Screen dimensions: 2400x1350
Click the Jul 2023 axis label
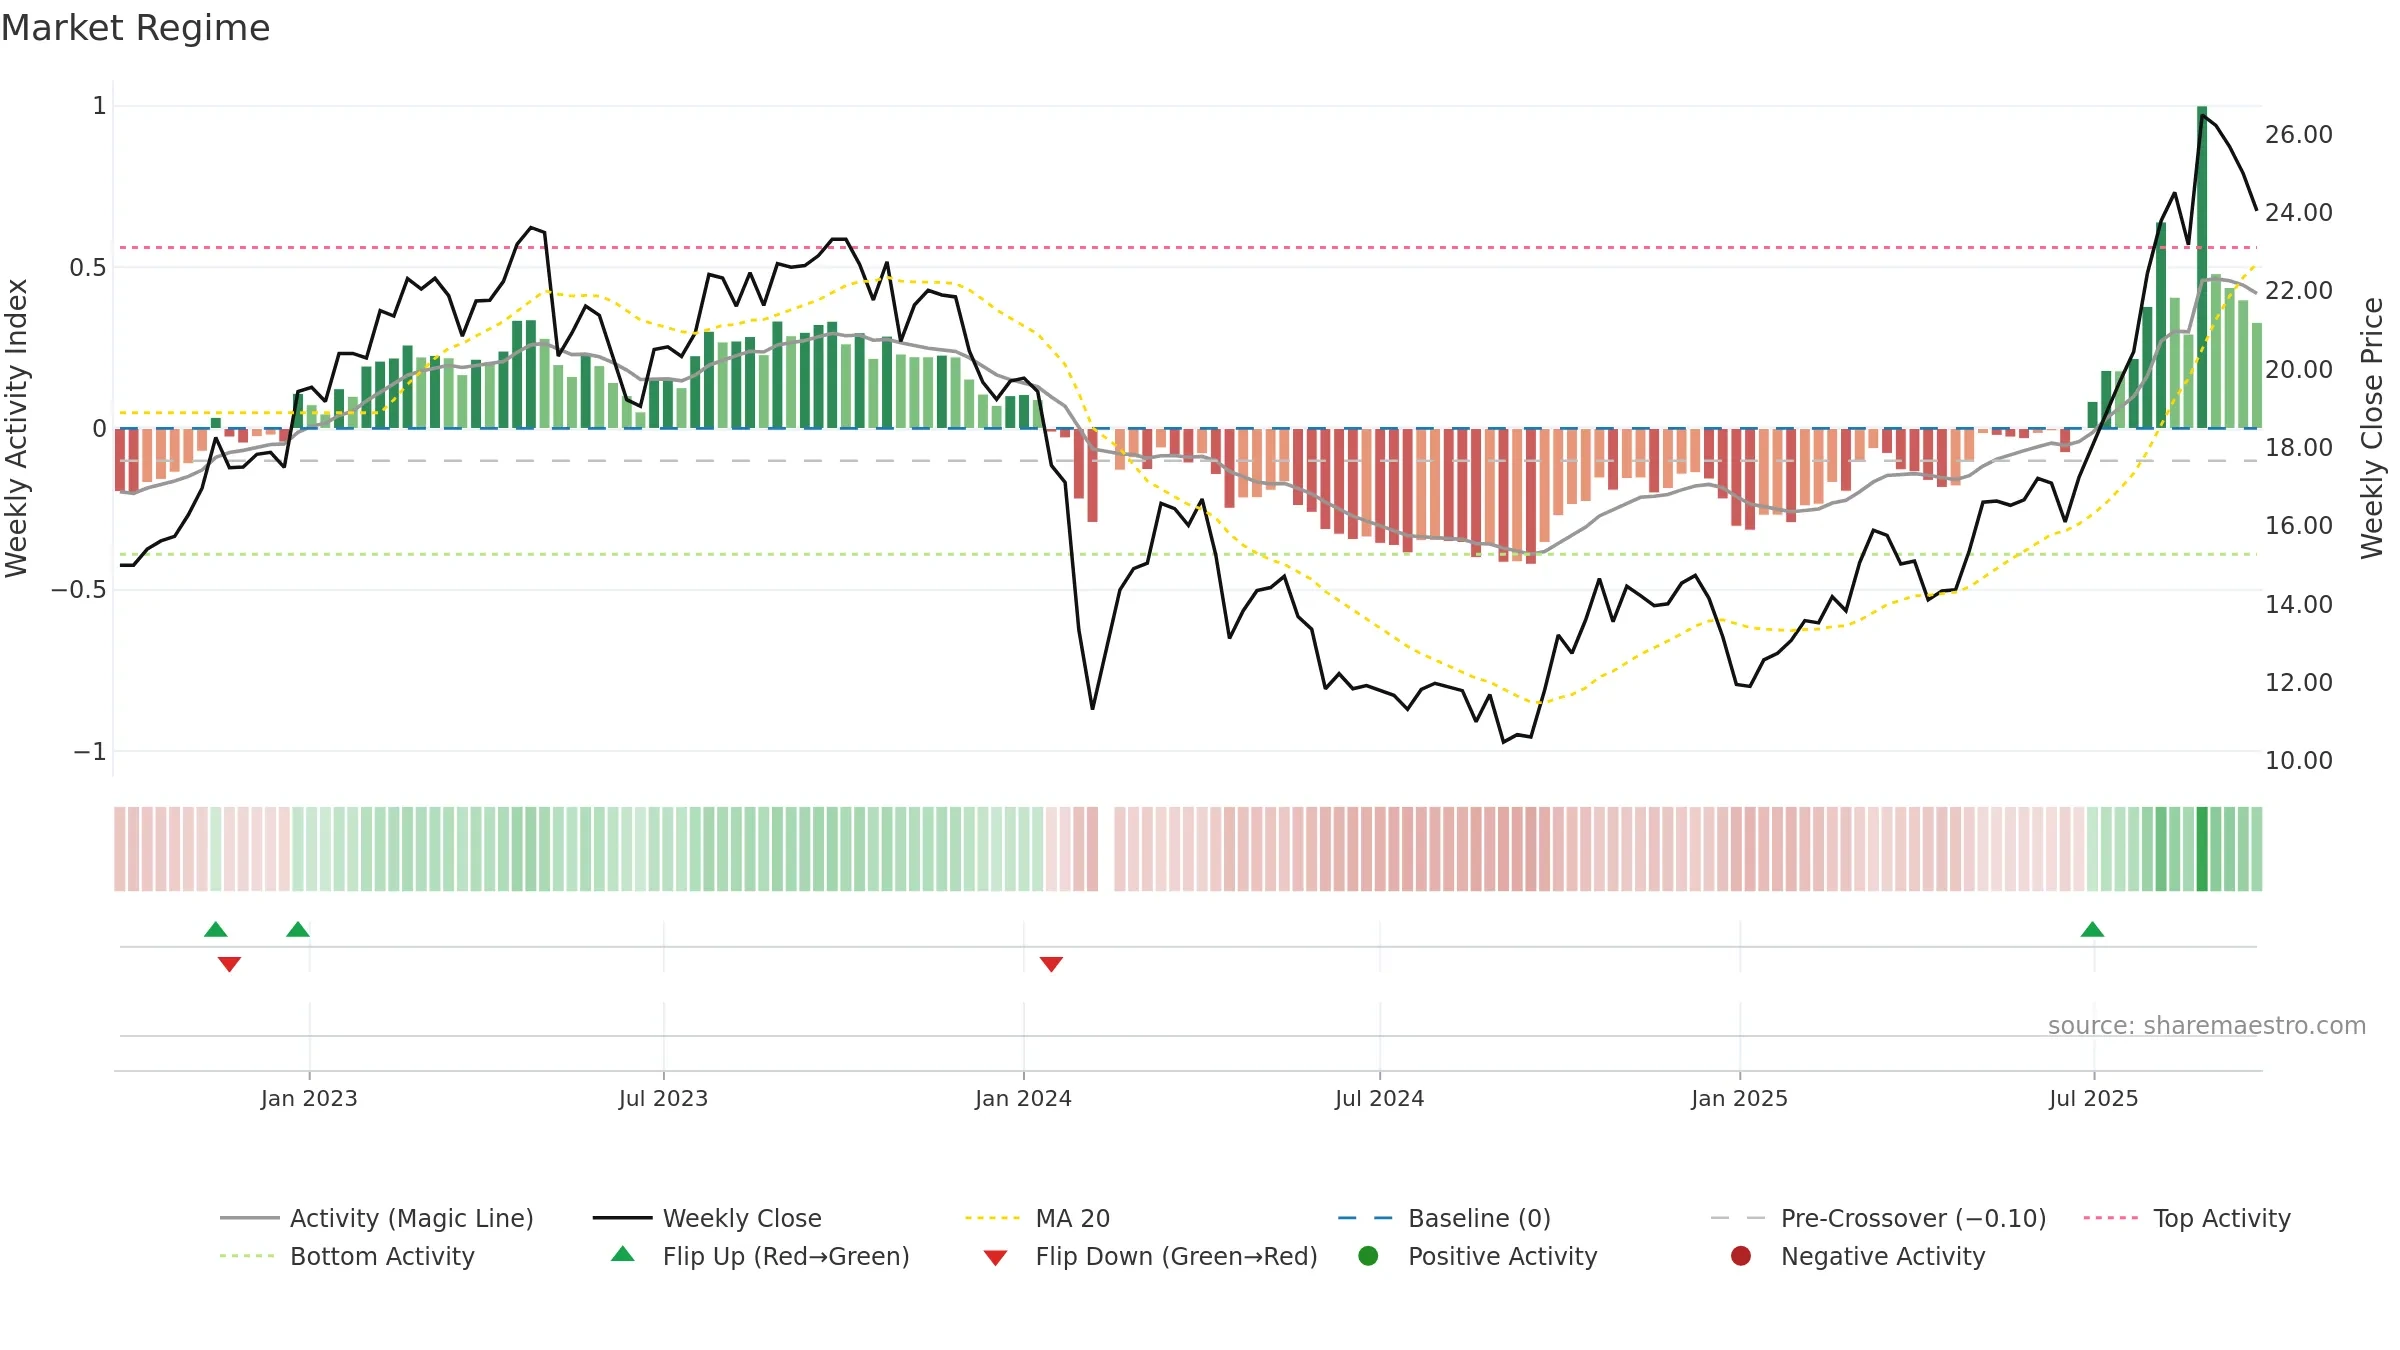pyautogui.click(x=663, y=1098)
